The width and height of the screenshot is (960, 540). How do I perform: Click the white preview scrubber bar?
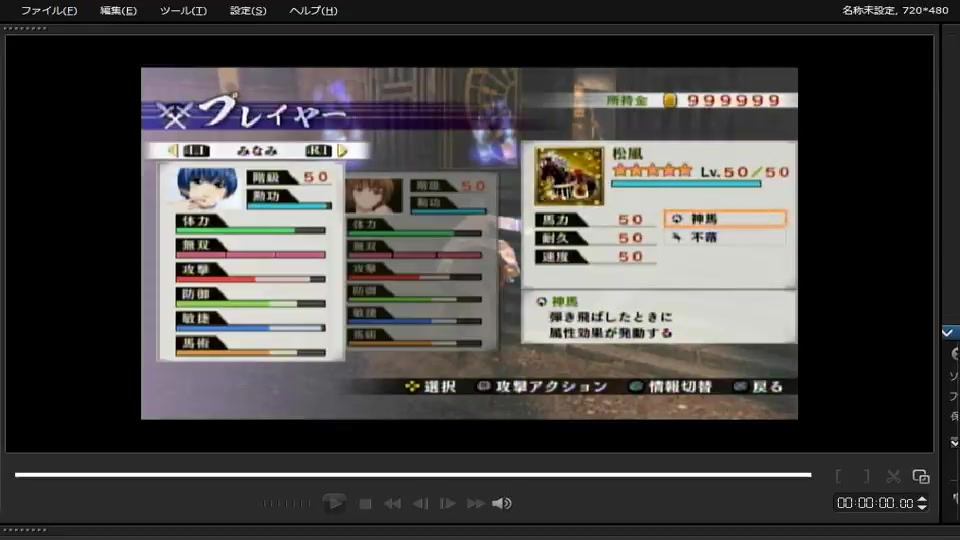point(413,474)
